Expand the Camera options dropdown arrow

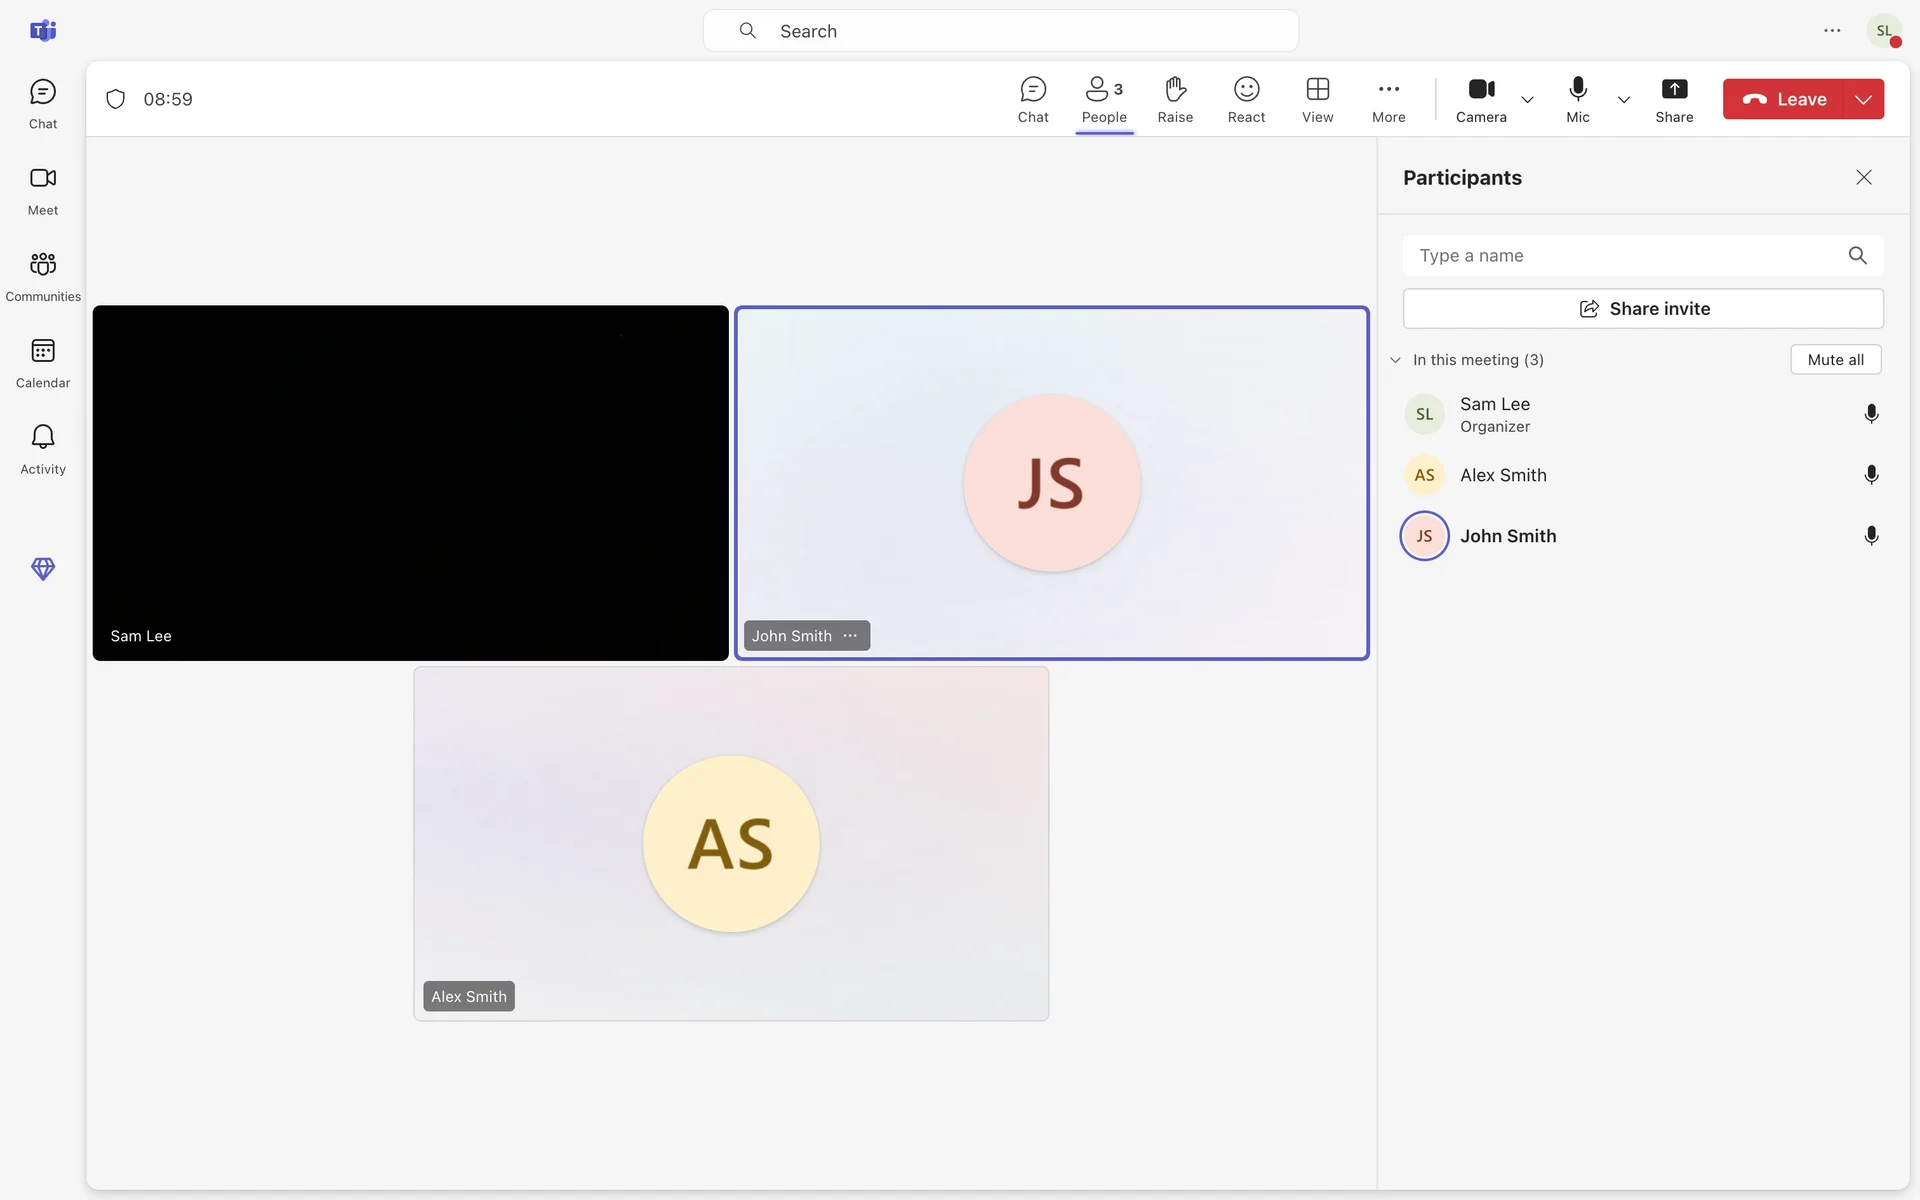click(1527, 100)
